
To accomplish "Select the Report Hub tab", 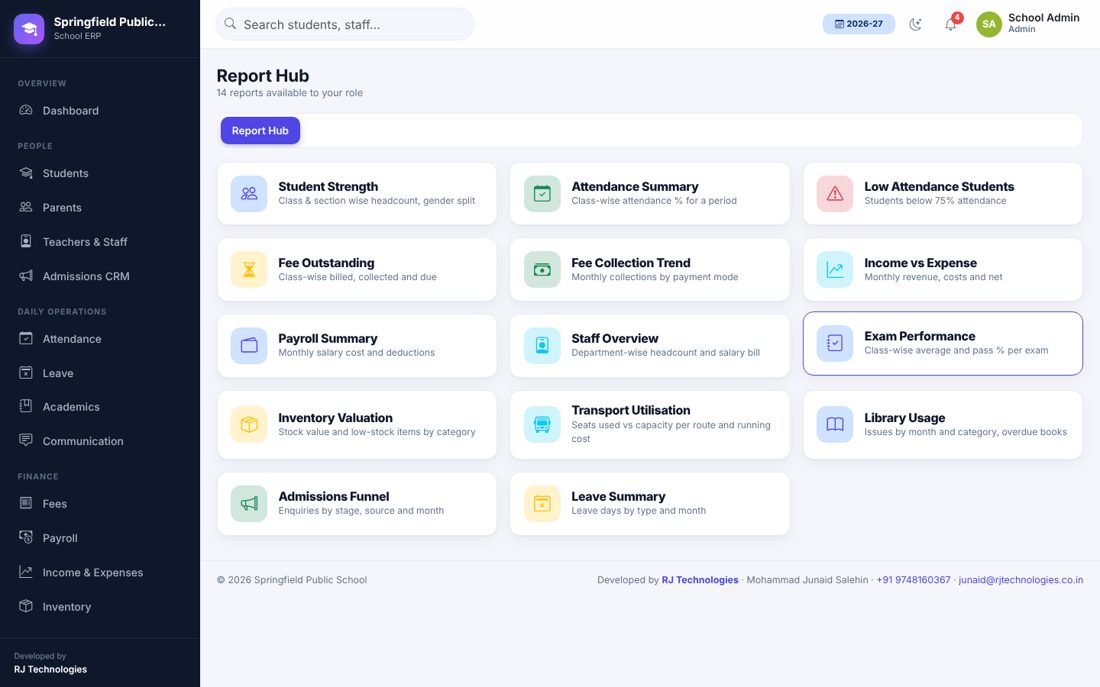I will click(260, 131).
